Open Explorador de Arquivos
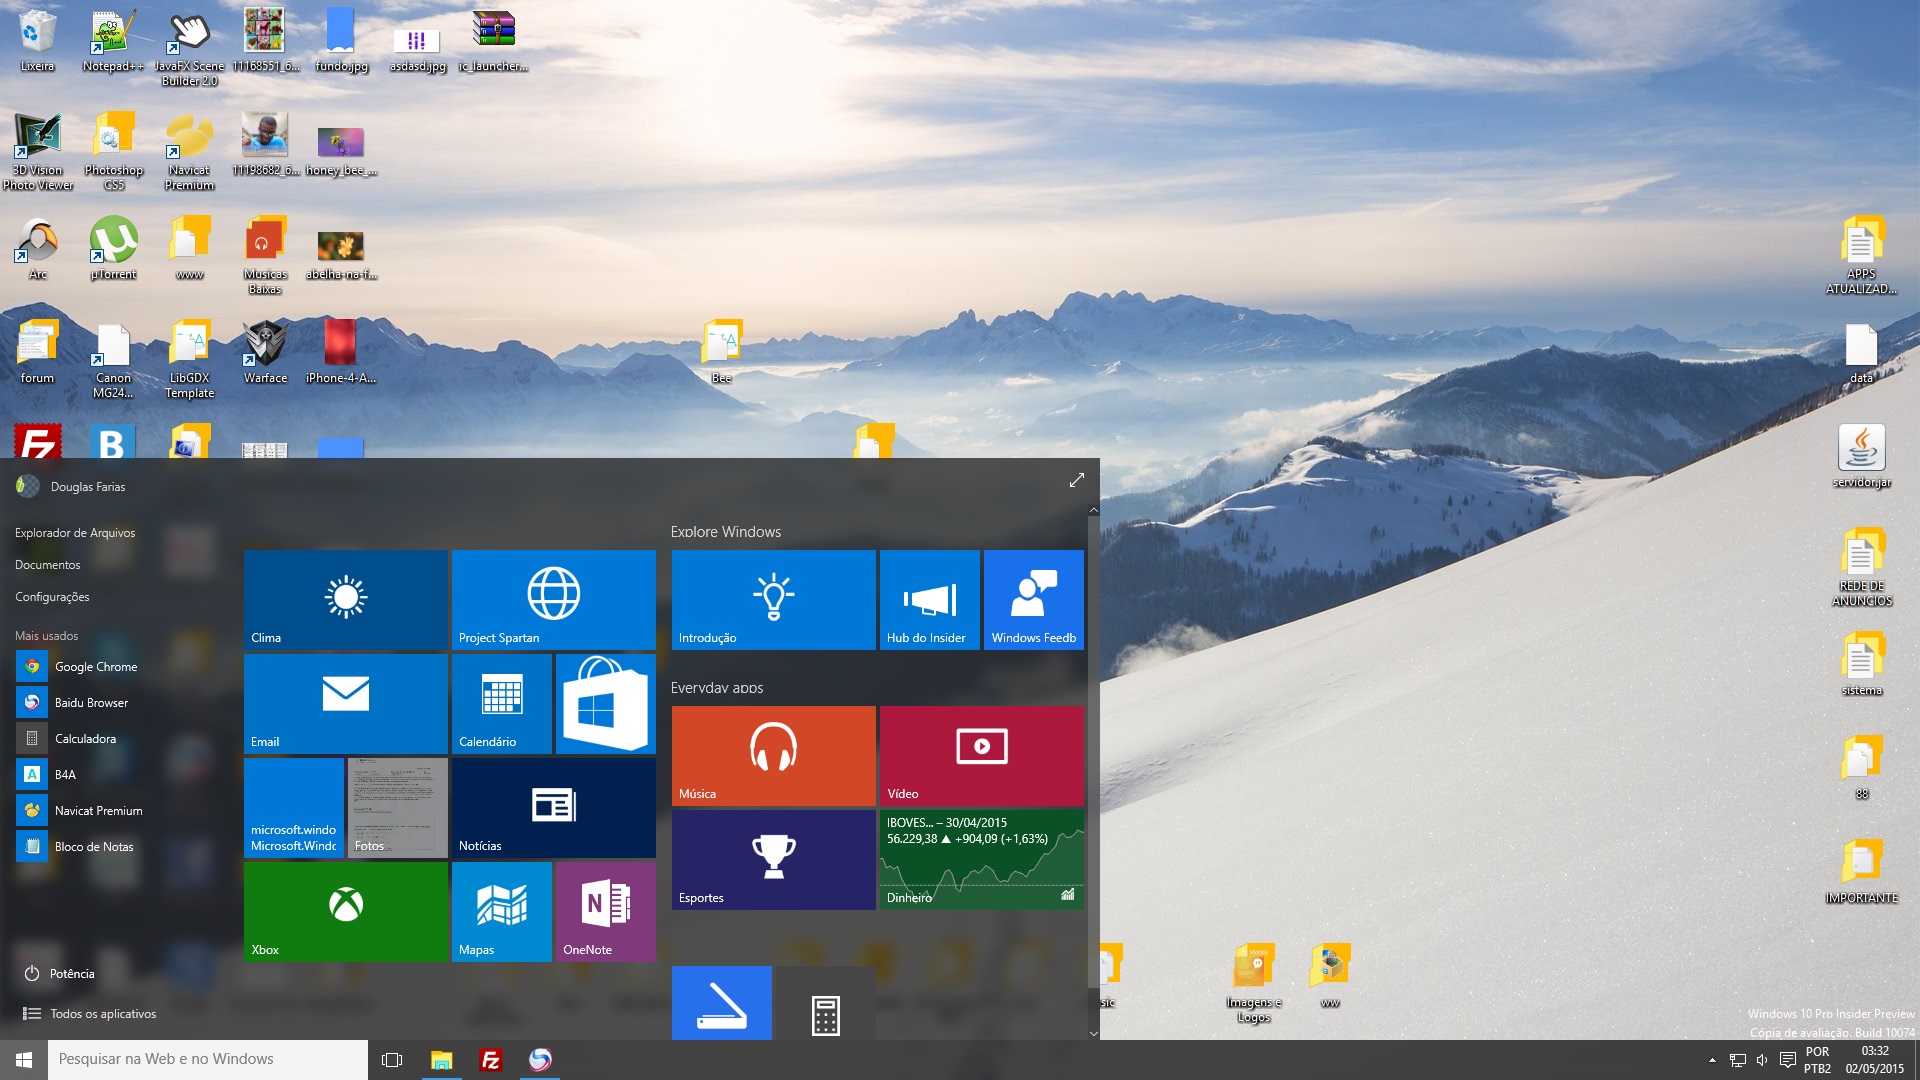 (75, 533)
